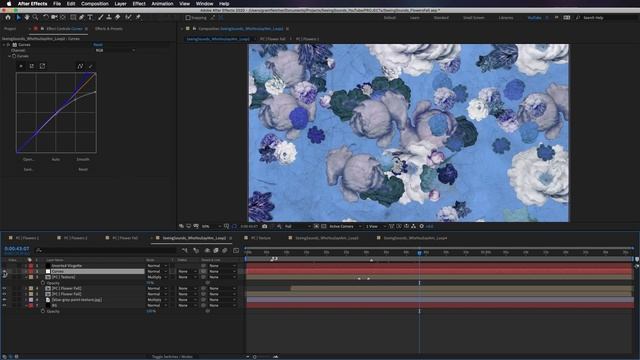Viewport: 640px width, 360px height.
Task: Open the Composition menu
Action: (x=95, y=4)
